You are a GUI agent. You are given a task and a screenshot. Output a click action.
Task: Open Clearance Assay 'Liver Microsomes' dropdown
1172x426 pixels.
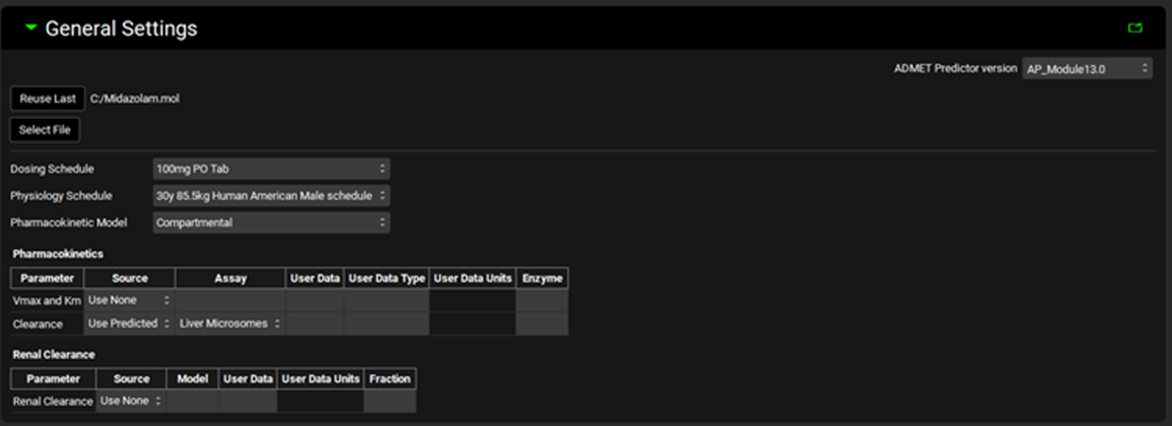pyautogui.click(x=230, y=324)
